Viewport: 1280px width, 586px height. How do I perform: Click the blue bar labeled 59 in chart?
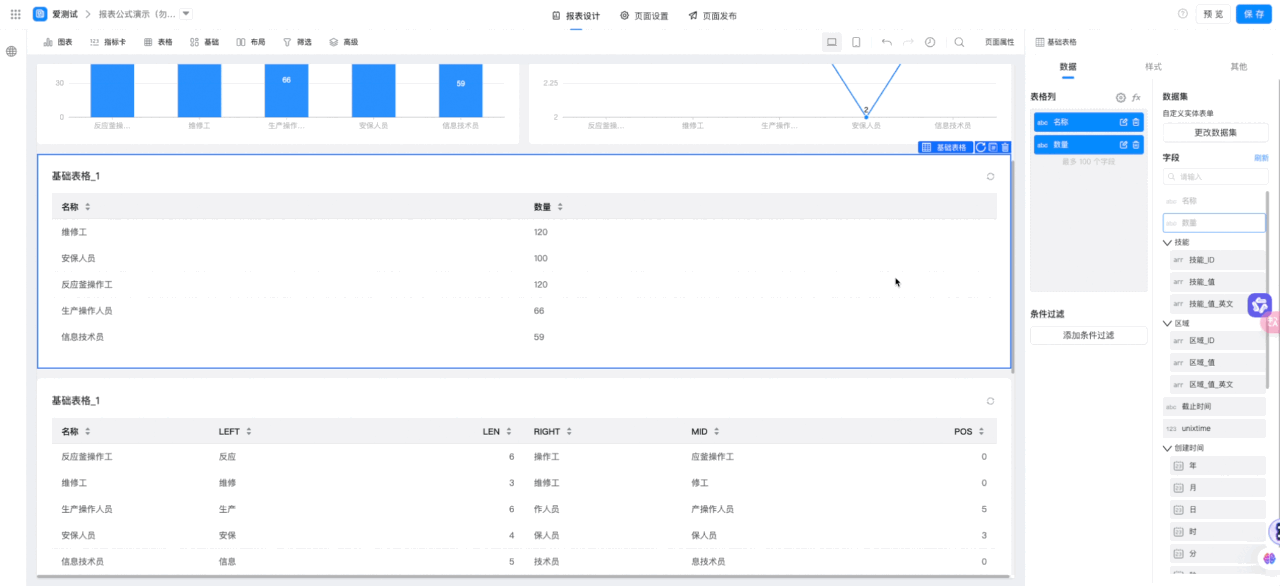tap(460, 91)
